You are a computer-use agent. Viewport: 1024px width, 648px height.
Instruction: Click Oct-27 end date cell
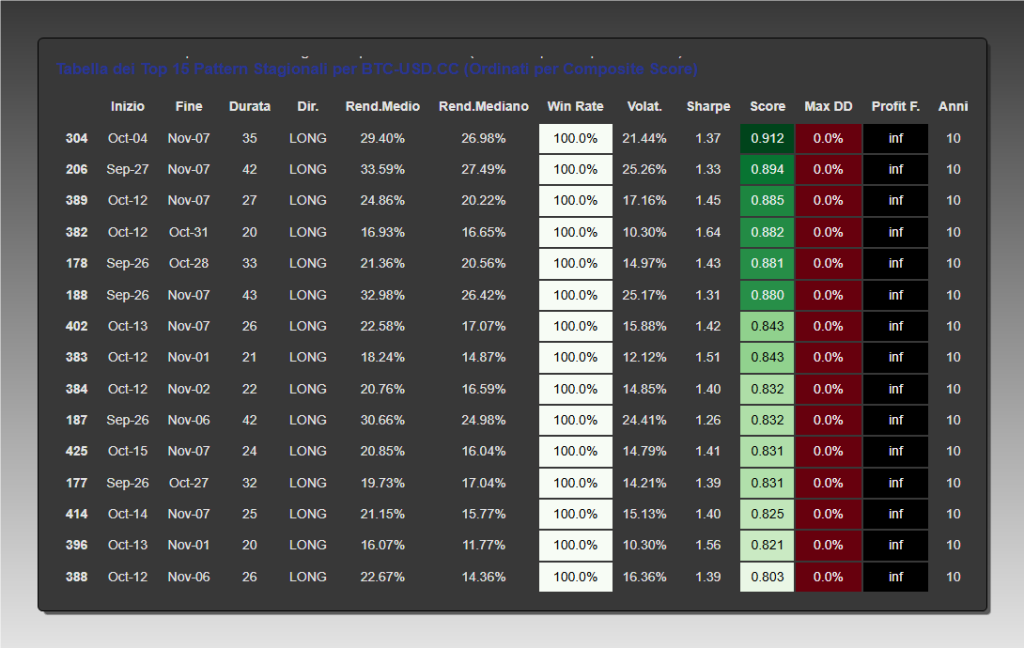pos(189,483)
